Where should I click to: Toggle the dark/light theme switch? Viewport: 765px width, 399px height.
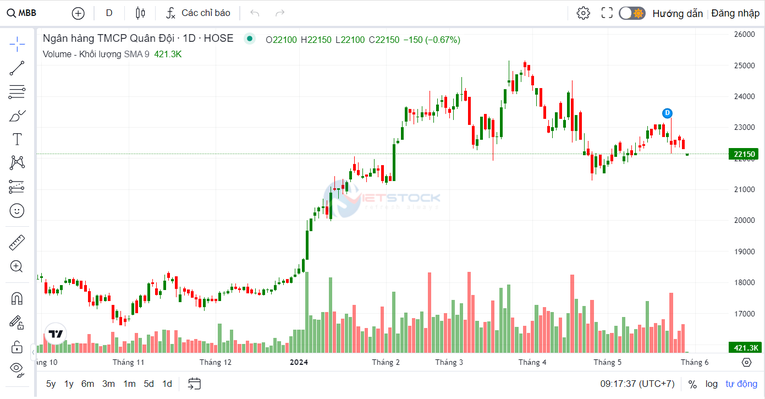pyautogui.click(x=632, y=13)
